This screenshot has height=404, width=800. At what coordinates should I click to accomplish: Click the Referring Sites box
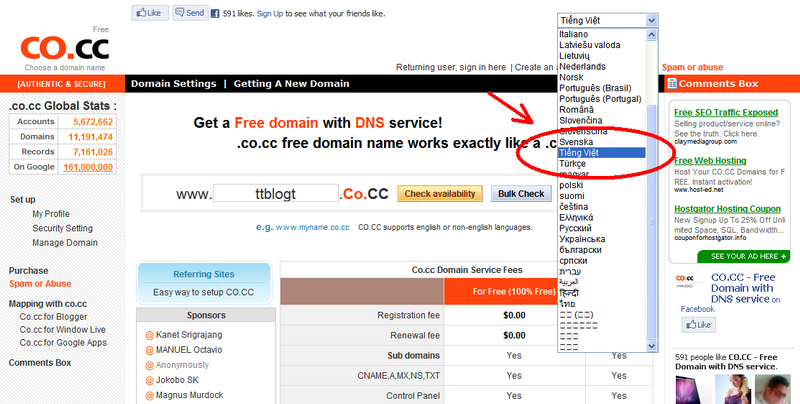204,283
